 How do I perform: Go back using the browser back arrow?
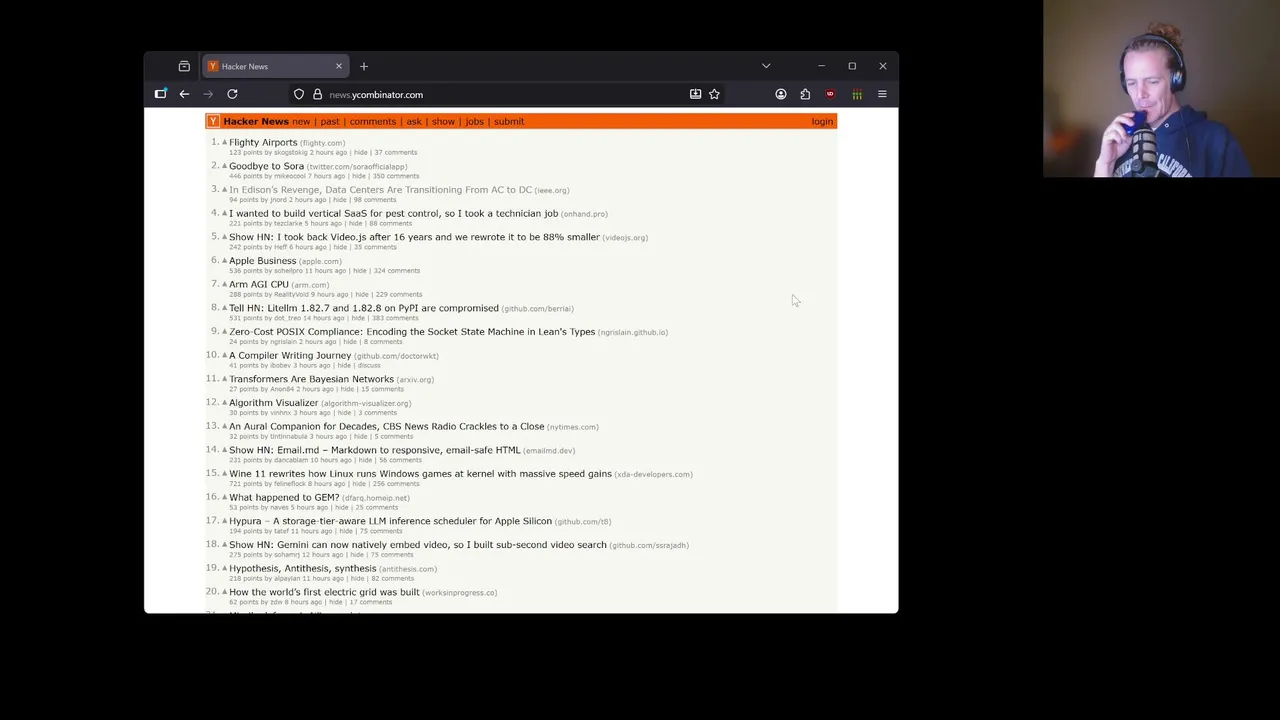click(184, 94)
